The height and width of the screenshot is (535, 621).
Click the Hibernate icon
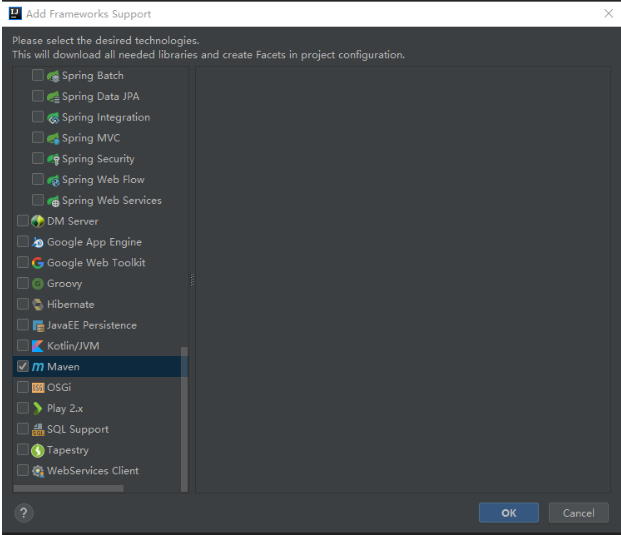coord(38,304)
